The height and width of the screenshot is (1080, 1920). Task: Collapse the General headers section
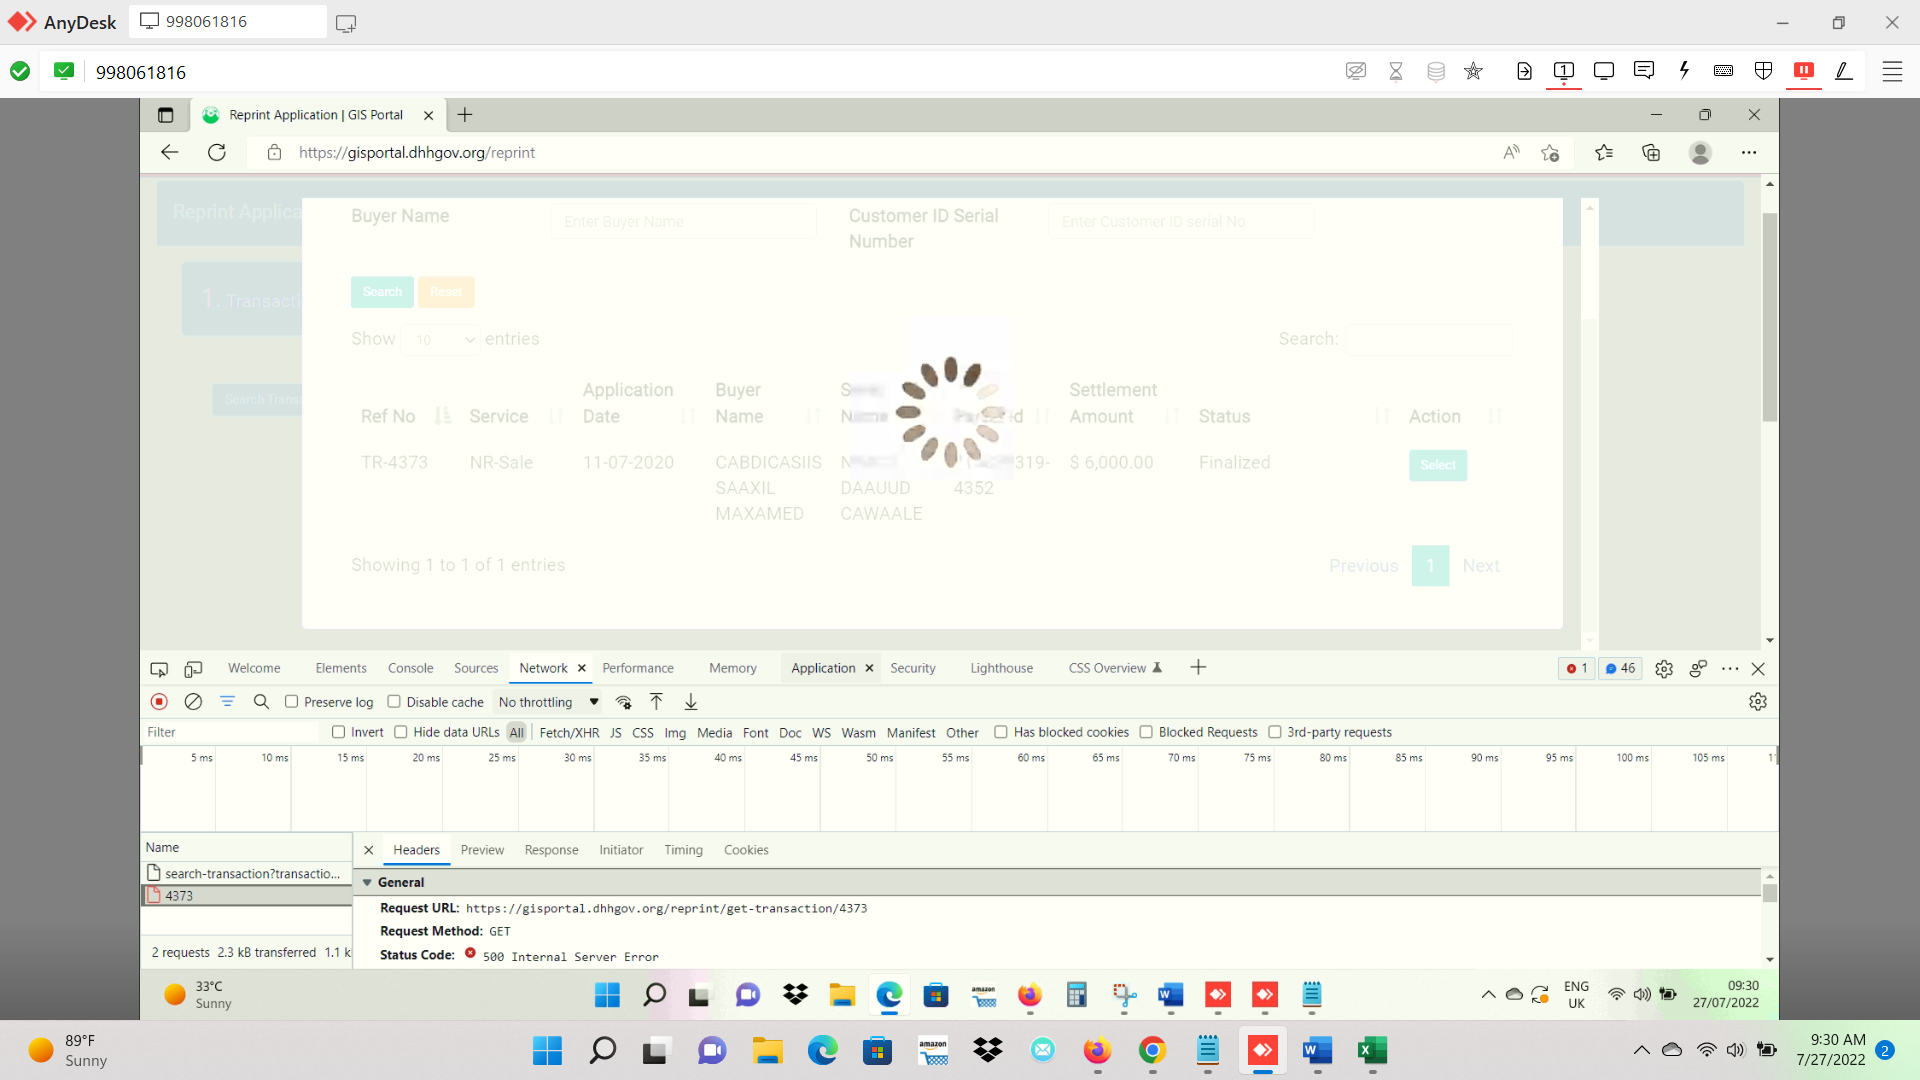(x=367, y=883)
